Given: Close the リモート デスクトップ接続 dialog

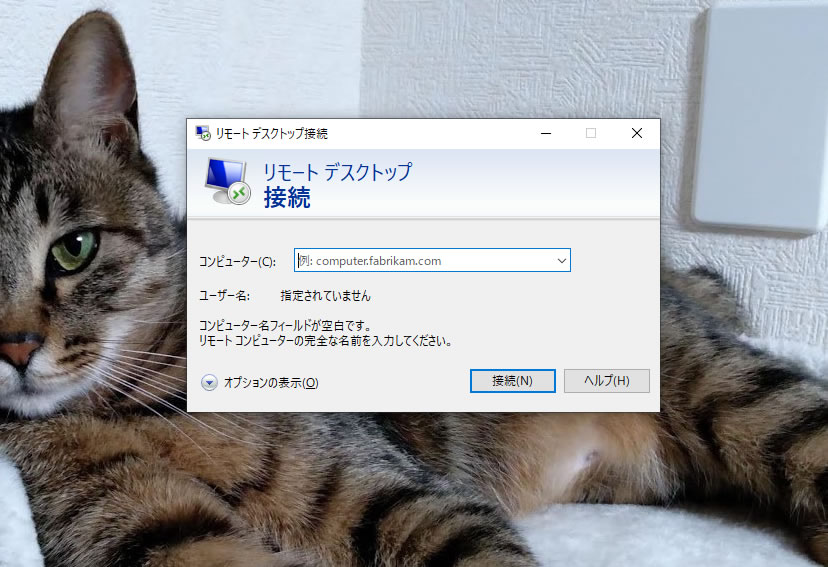Looking at the screenshot, I should coord(637,133).
